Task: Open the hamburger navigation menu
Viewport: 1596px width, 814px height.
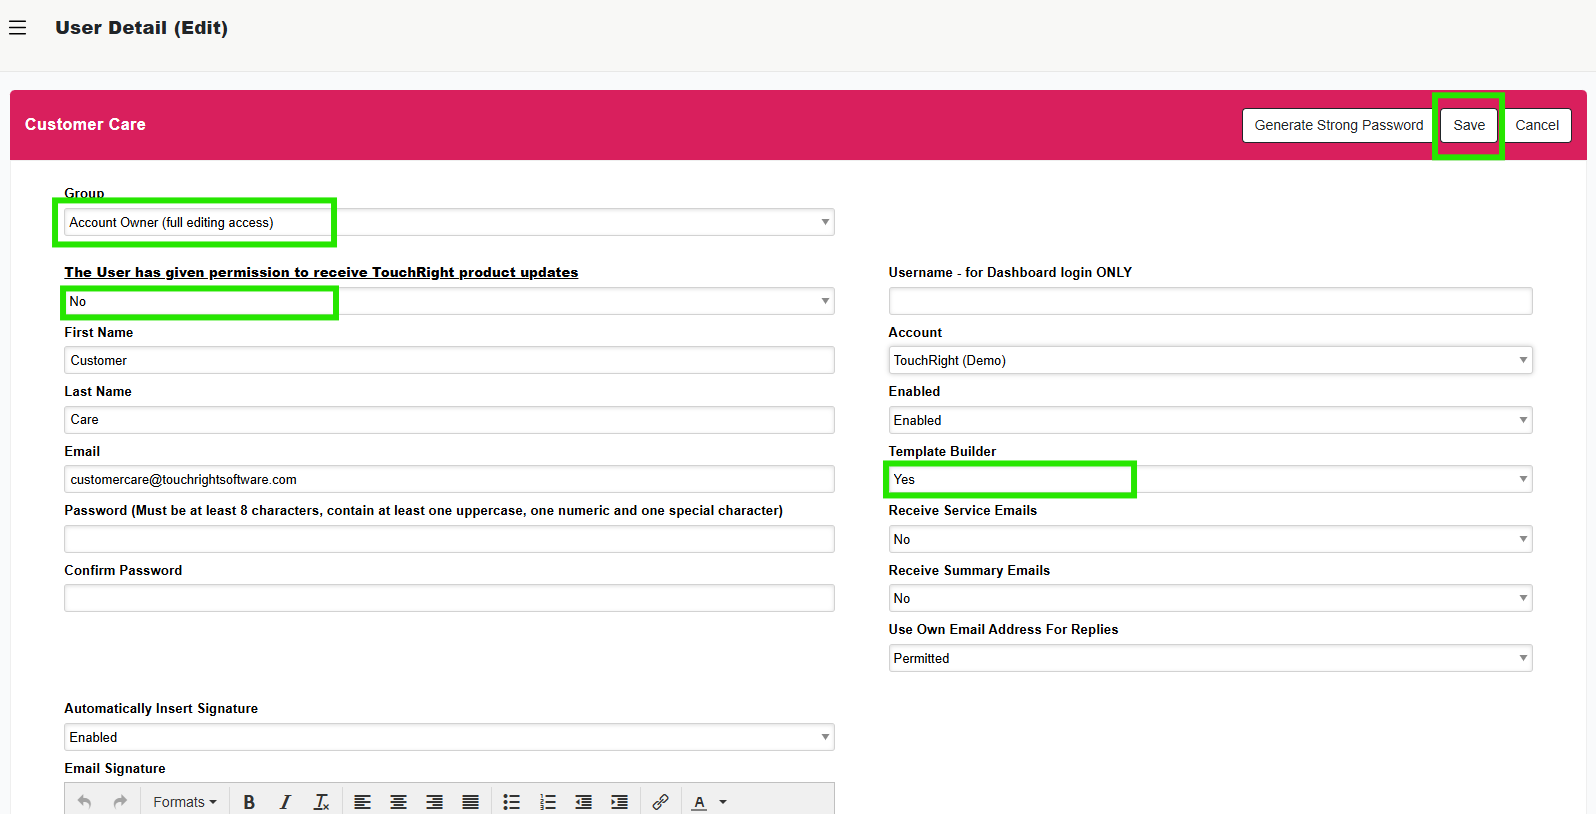Action: click(x=17, y=28)
